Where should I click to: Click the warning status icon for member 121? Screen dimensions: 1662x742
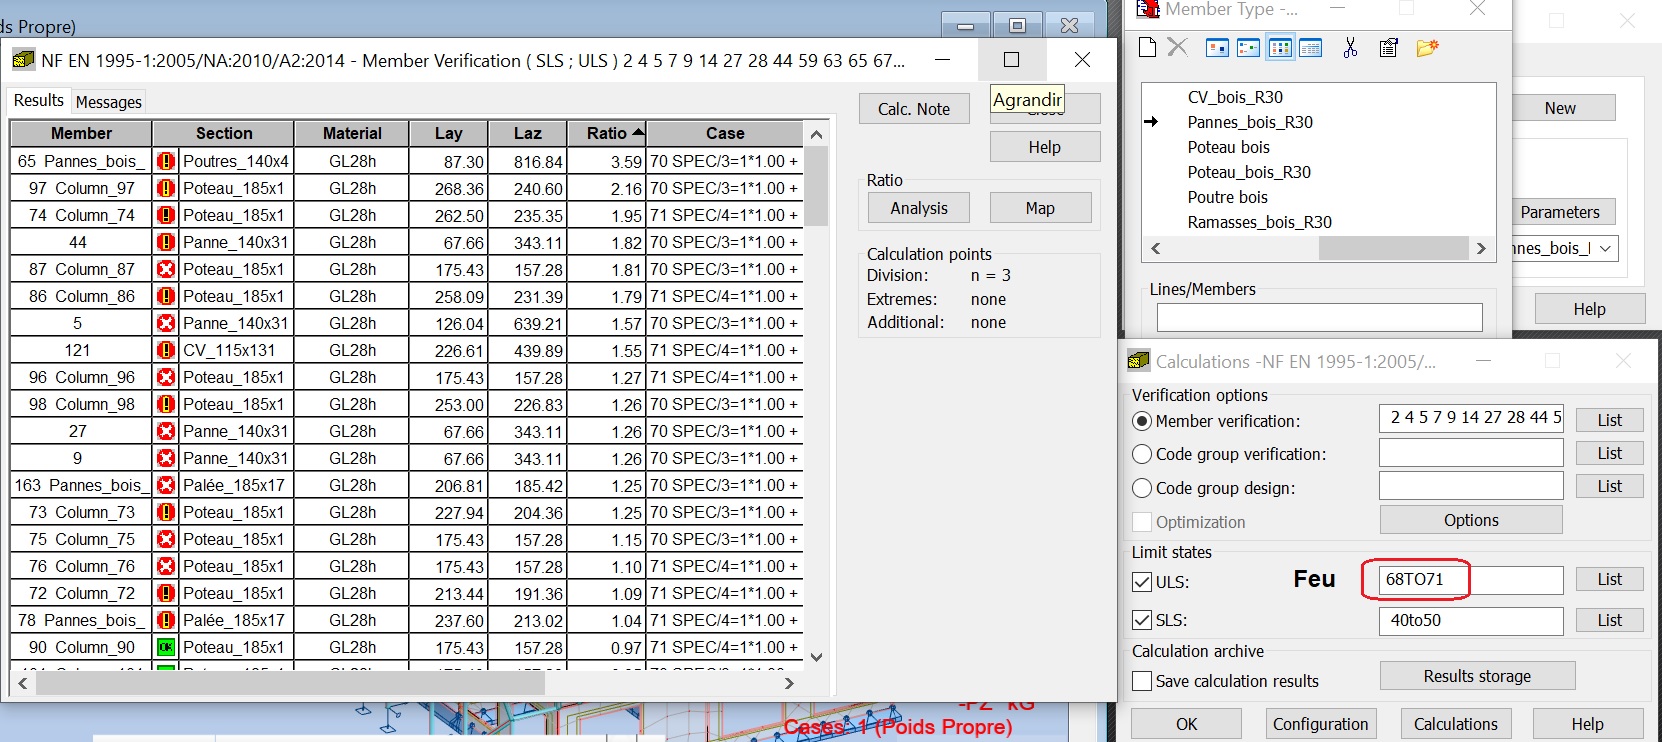(166, 350)
